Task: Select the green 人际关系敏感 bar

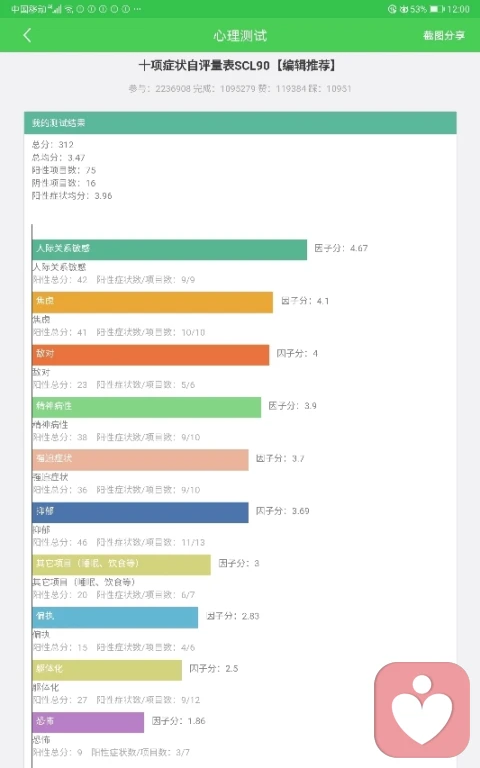Action: [x=169, y=249]
